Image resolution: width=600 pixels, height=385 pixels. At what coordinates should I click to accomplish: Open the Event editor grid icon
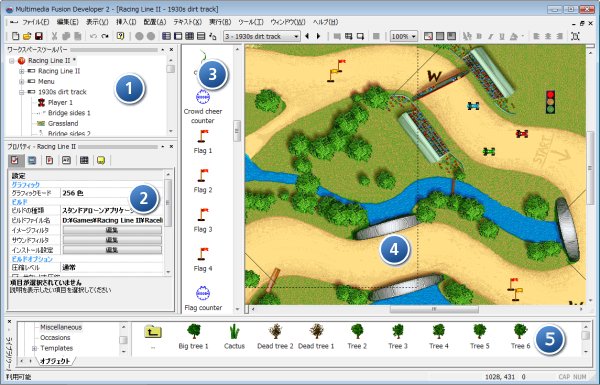pyautogui.click(x=189, y=36)
